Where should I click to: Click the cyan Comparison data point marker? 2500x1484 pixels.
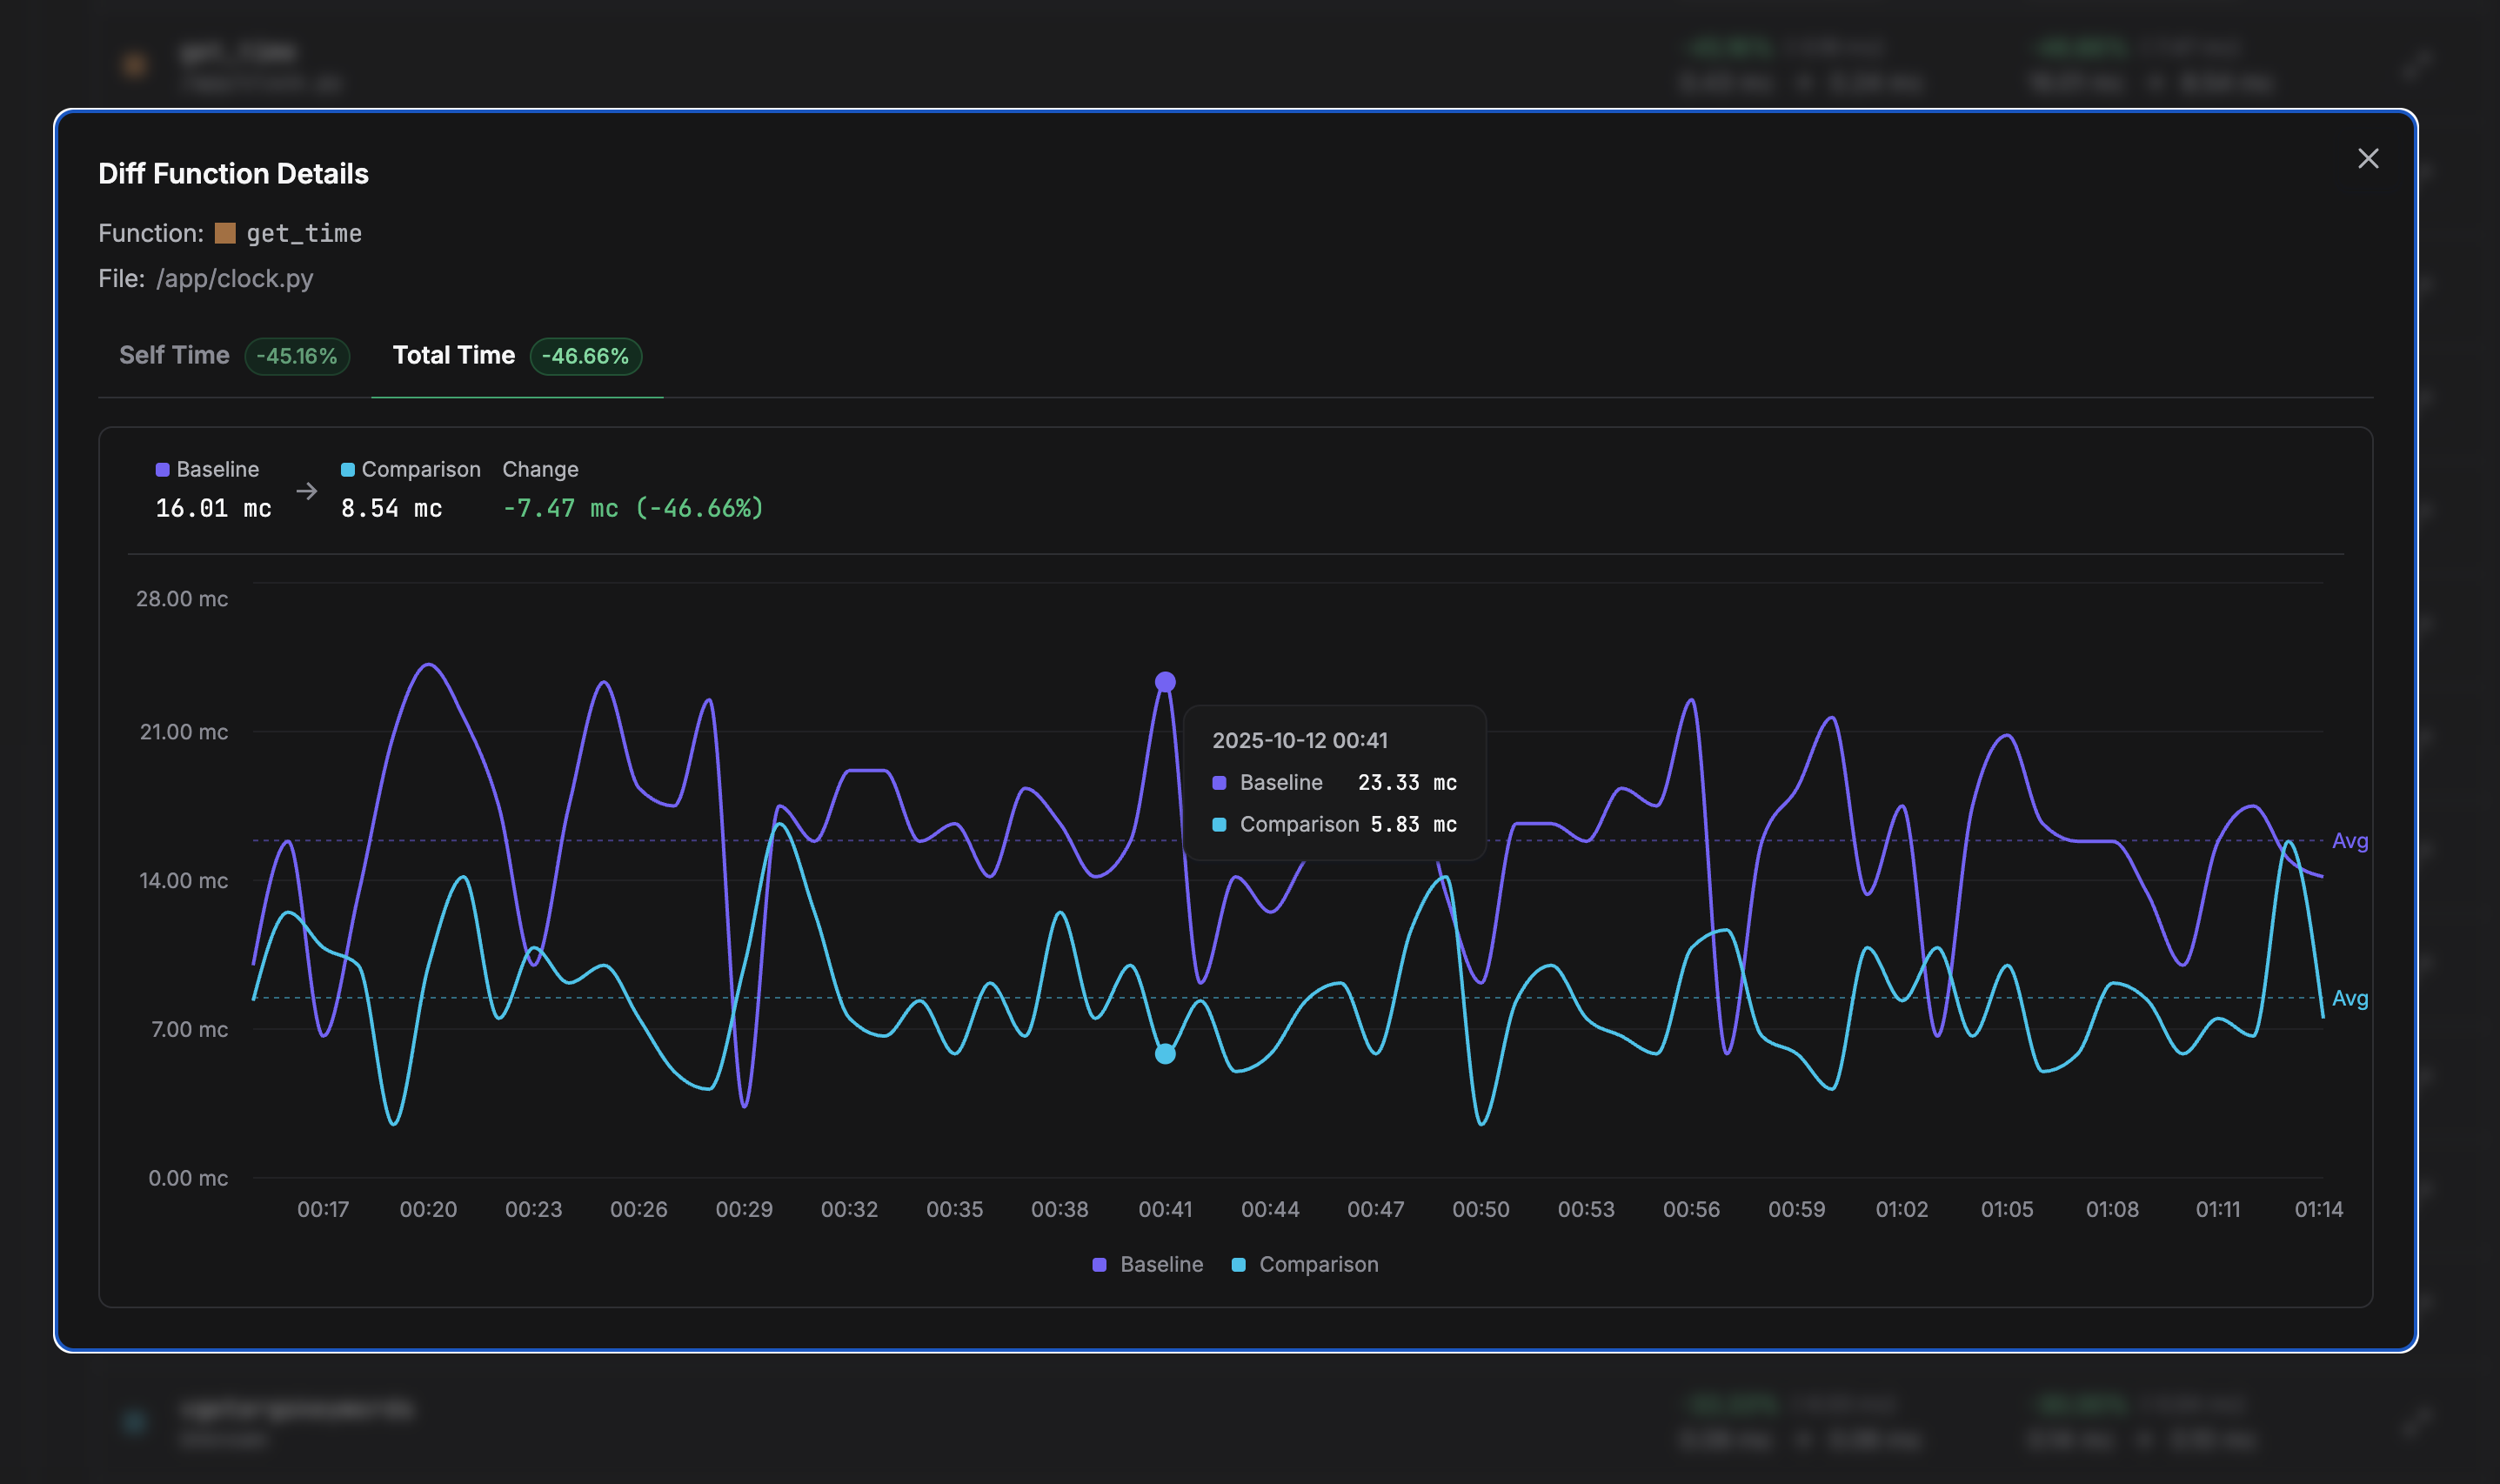coord(1165,1054)
